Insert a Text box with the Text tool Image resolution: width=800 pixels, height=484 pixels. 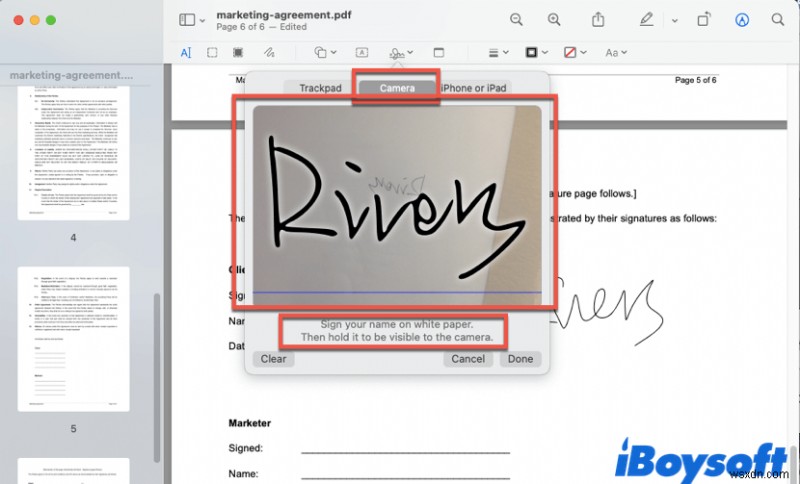361,53
